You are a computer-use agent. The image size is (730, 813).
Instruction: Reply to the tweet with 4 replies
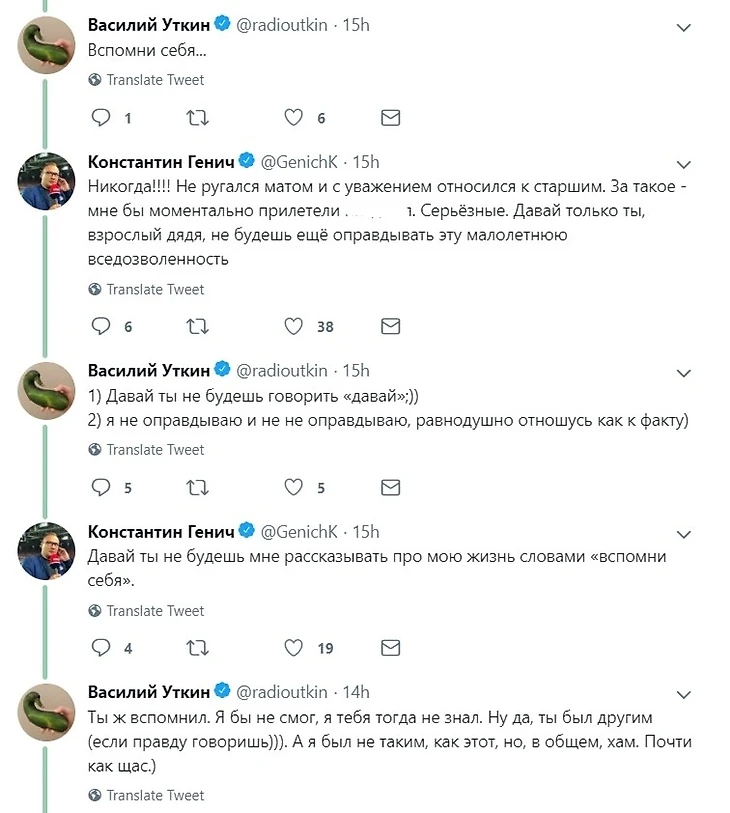[x=100, y=648]
